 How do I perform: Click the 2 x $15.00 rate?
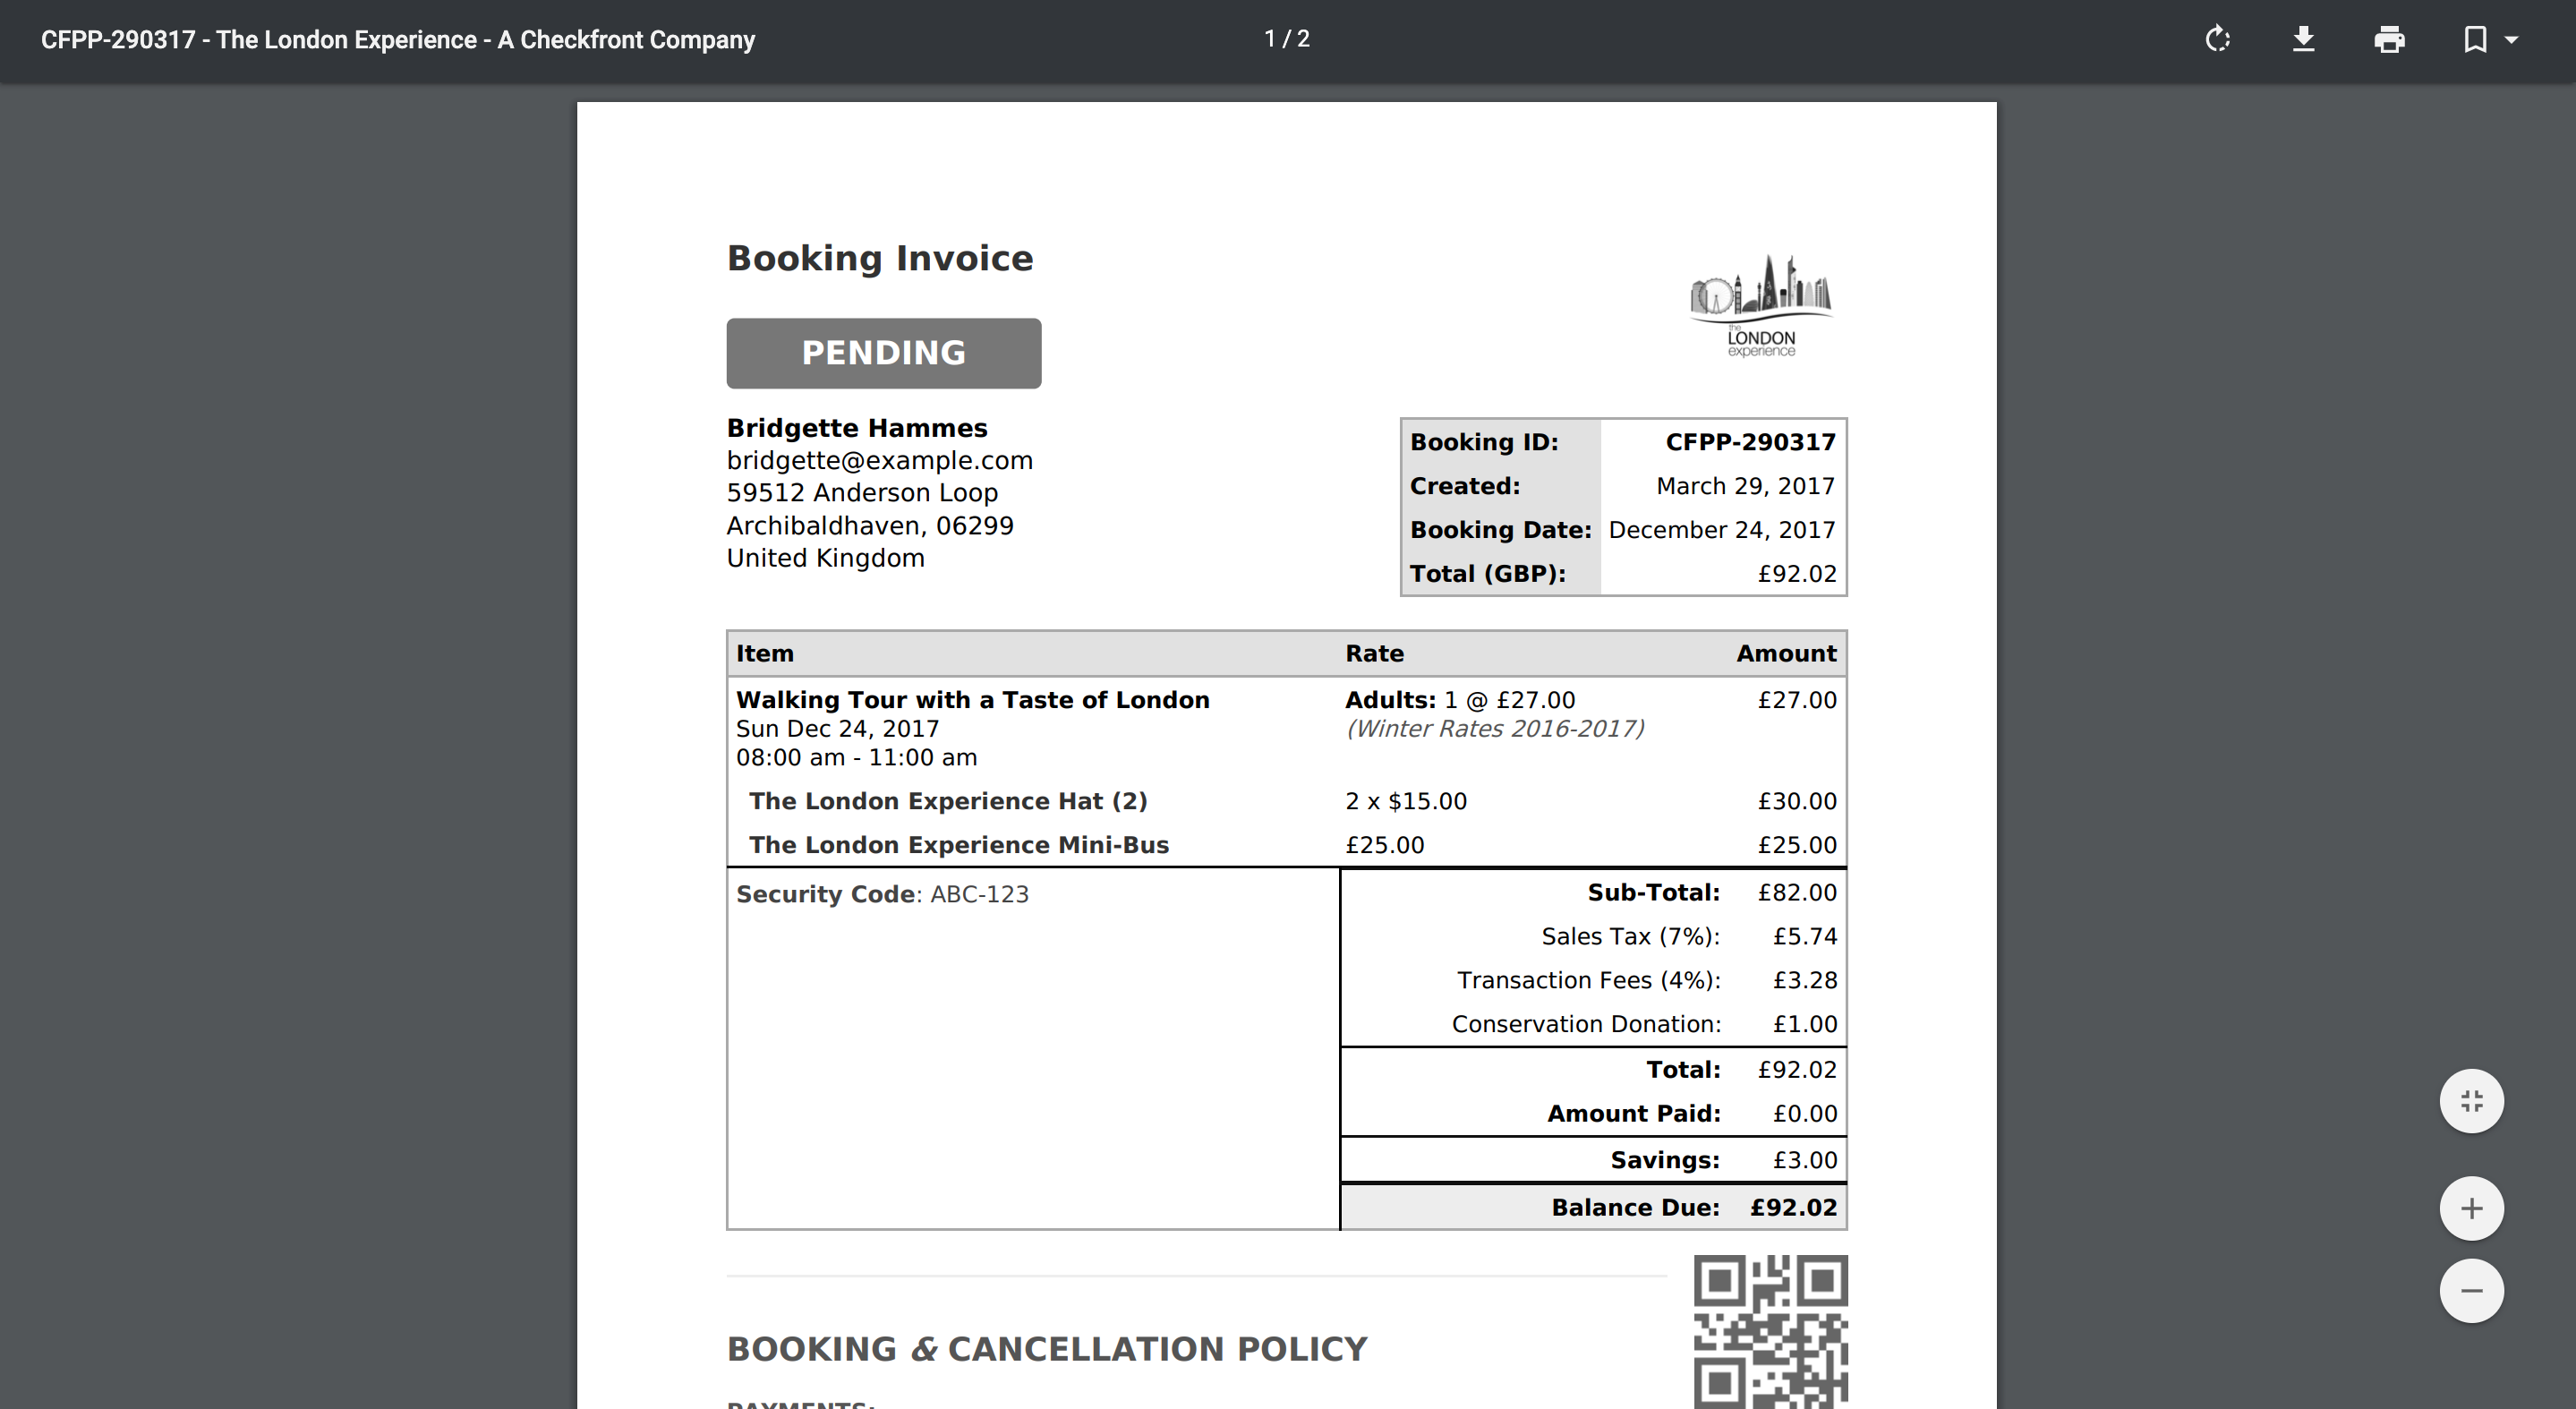click(x=1406, y=801)
